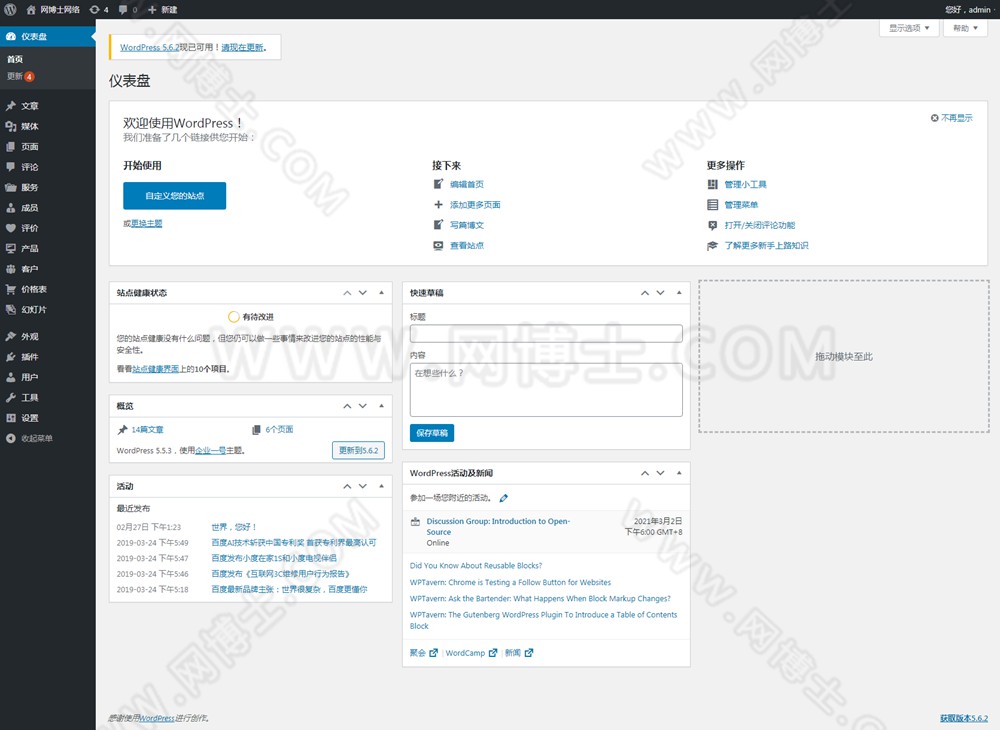Screen dimensions: 1000x730
Task: Click the 产品 products icon in the sidebar
Action: tap(11, 249)
